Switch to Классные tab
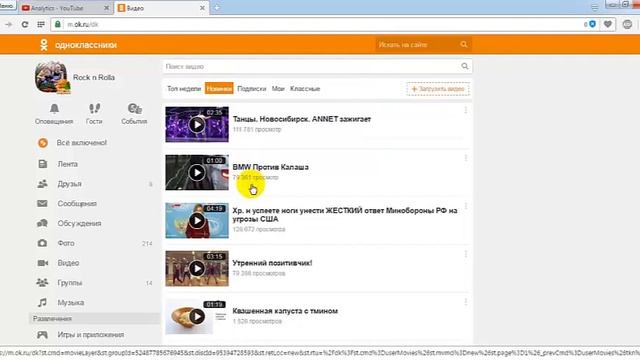 pos(305,89)
